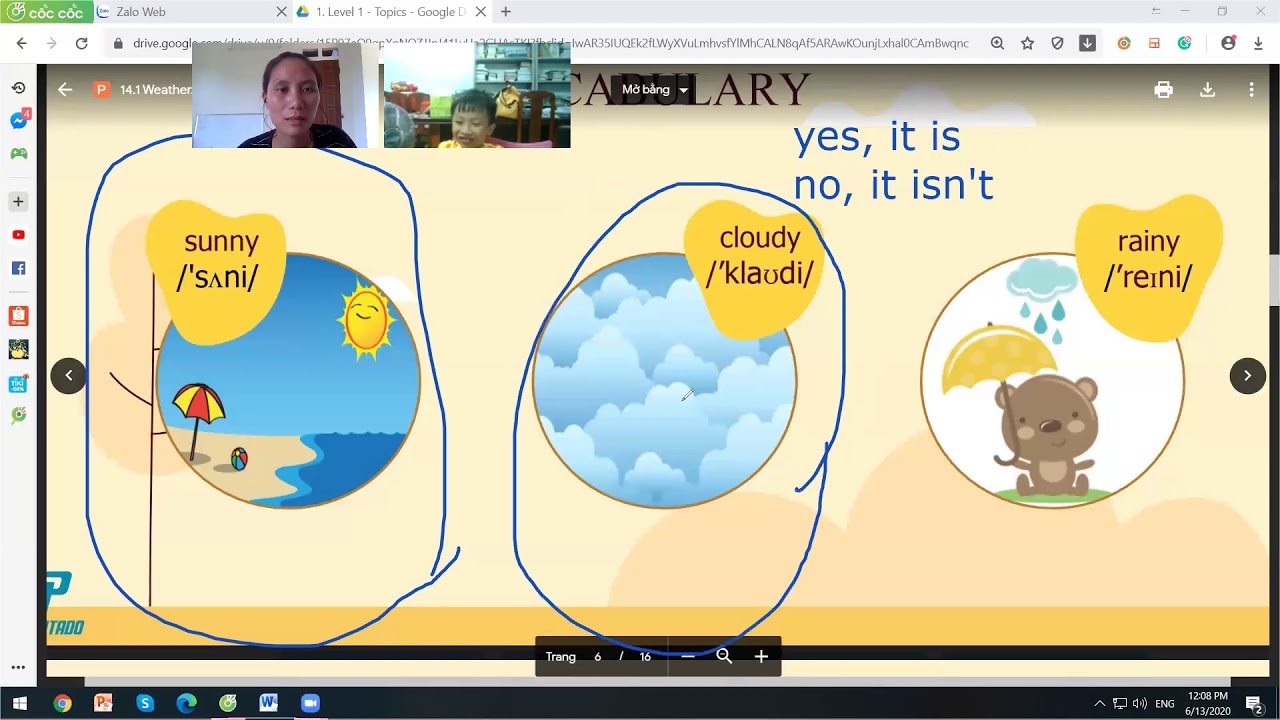Open the Cốc Cốc browser main menu logo
Screen dimensions: 1280x720
(x=46, y=12)
